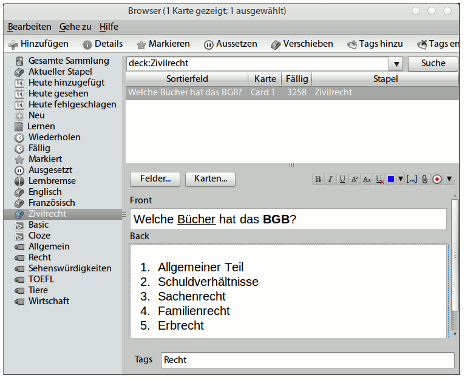465x380 pixels.
Task: Select the Zivilrecht deck in sidebar
Action: click(63, 214)
